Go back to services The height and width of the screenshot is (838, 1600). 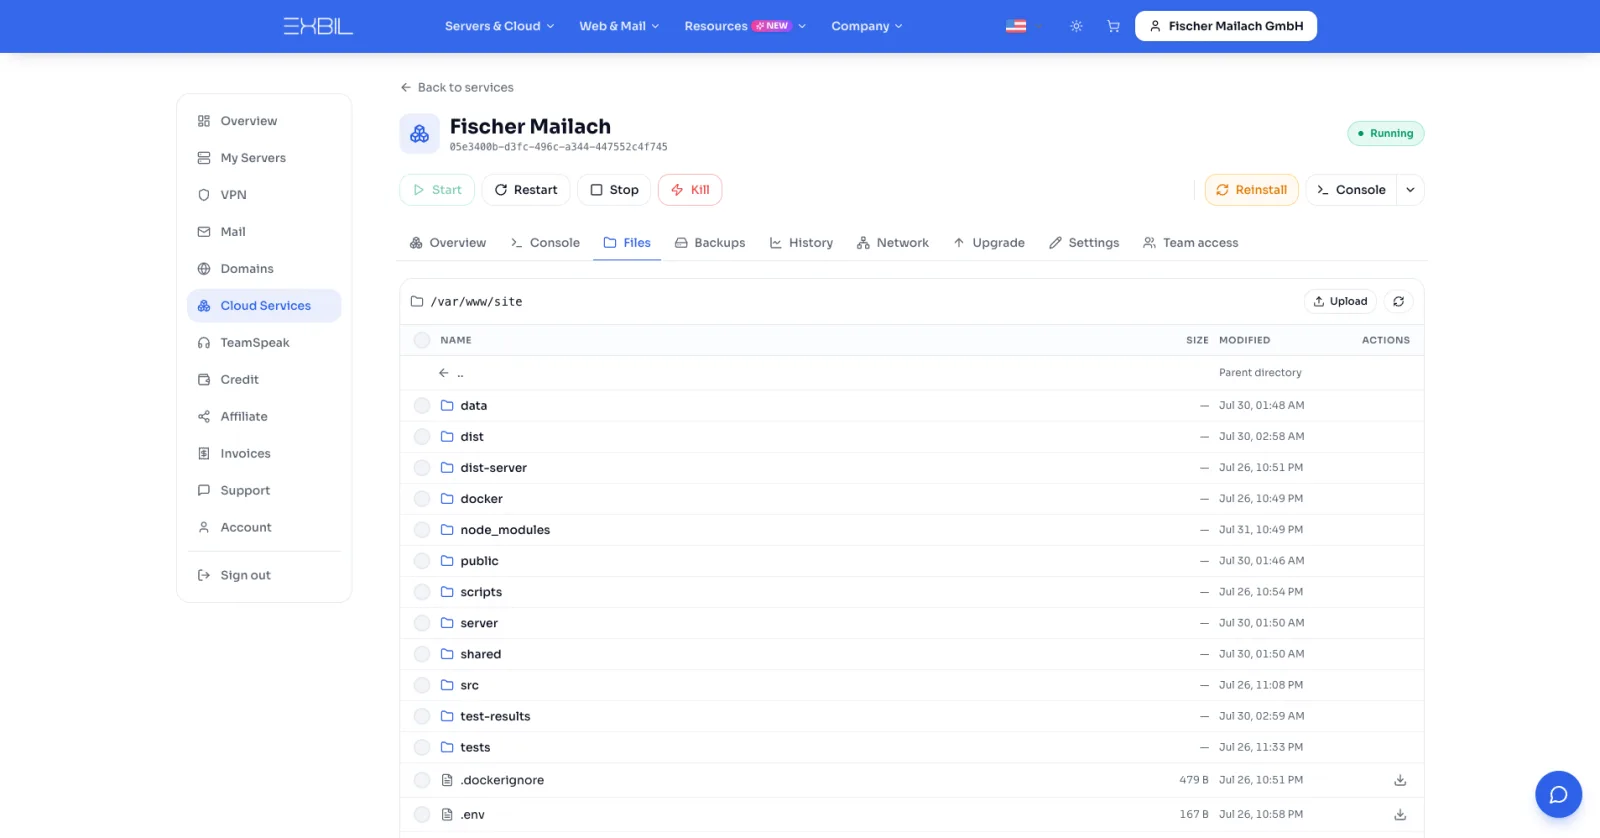point(457,87)
